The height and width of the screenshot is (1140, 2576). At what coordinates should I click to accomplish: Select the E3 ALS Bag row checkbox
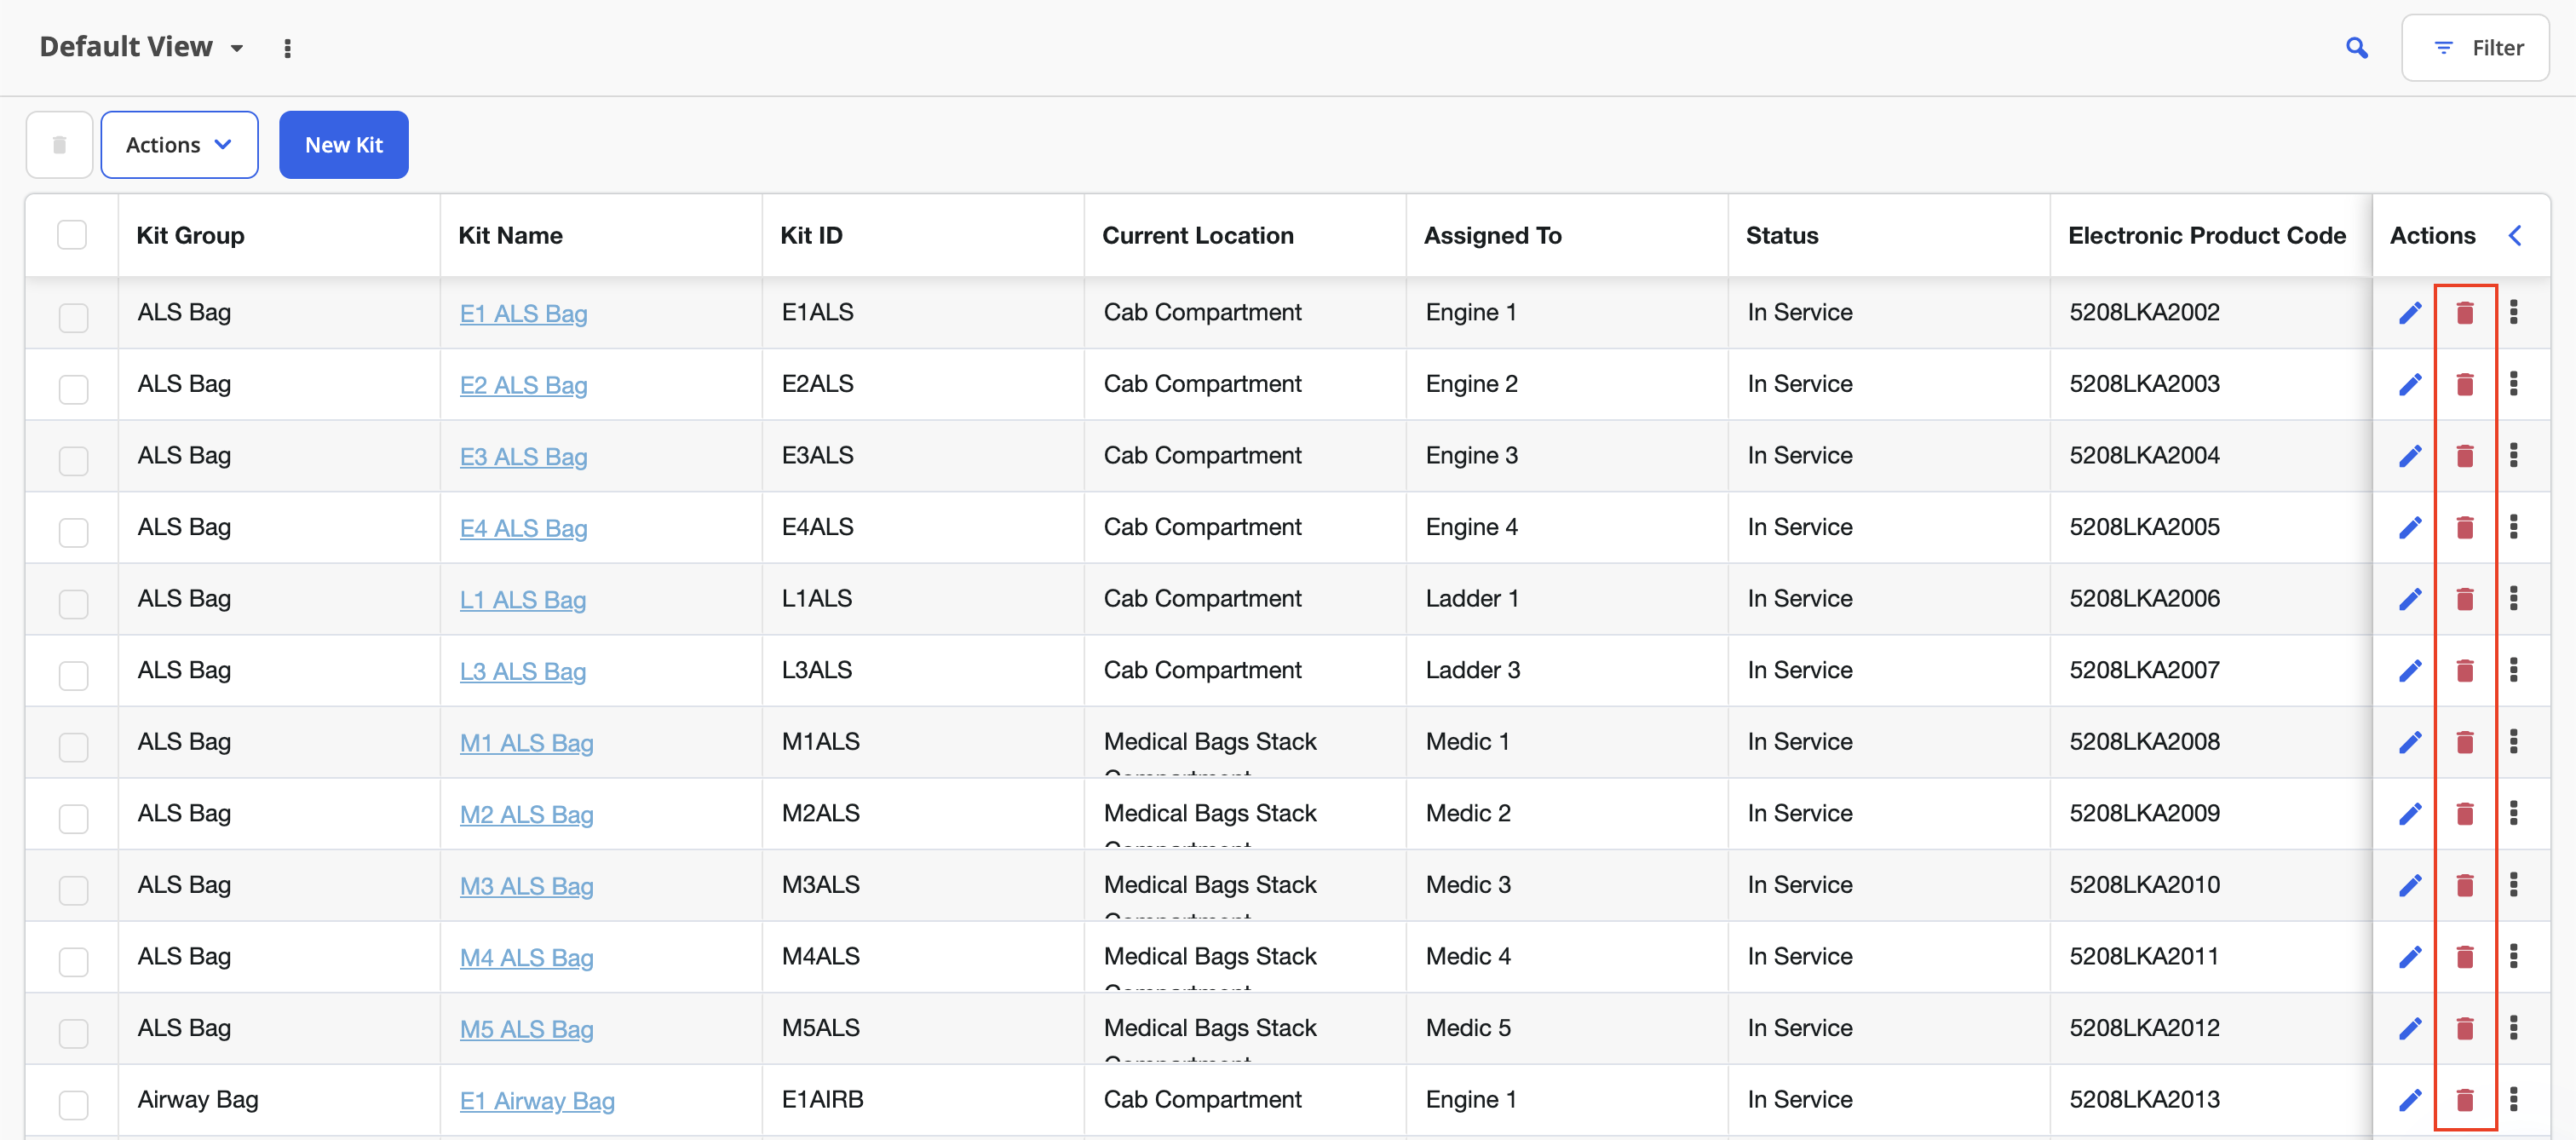click(73, 461)
